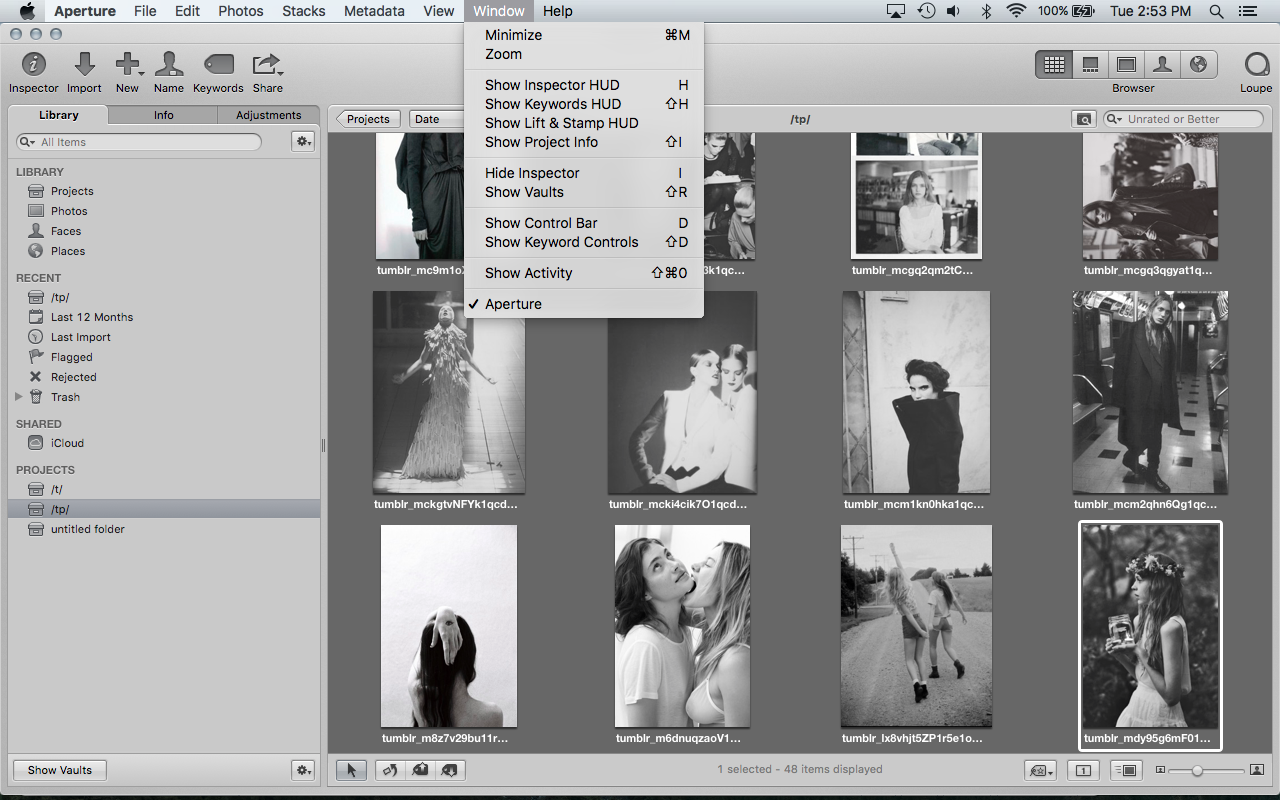
Task: Click the Show Vaults button
Action: pyautogui.click(x=60, y=770)
